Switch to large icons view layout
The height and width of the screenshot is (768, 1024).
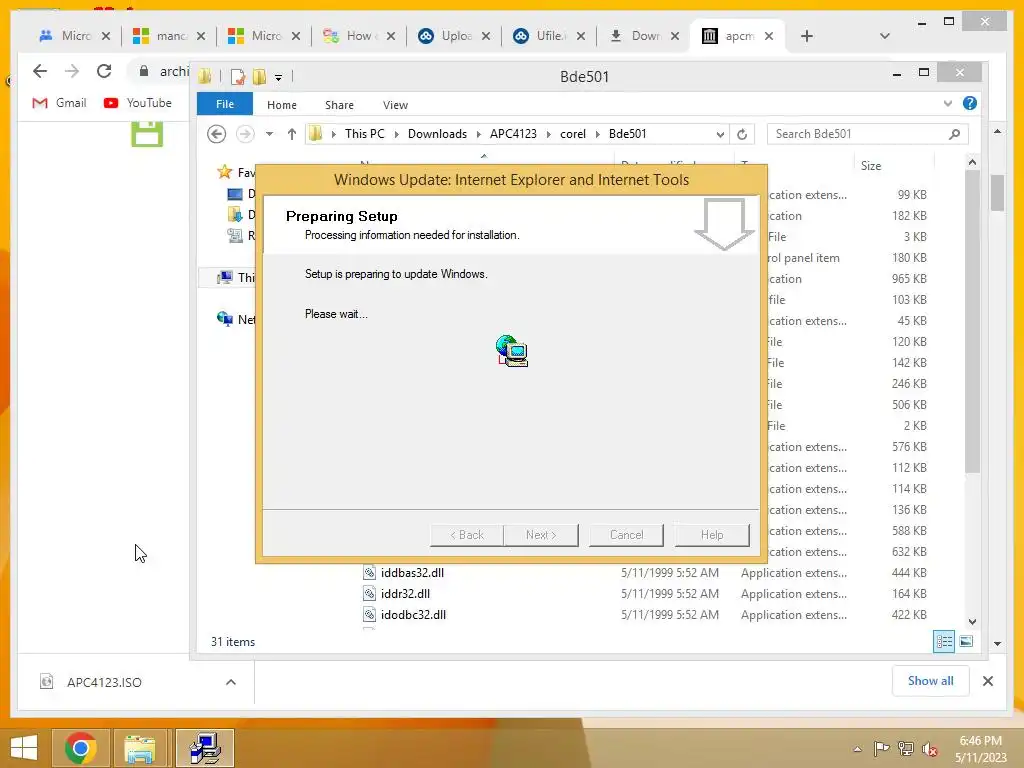click(x=967, y=642)
